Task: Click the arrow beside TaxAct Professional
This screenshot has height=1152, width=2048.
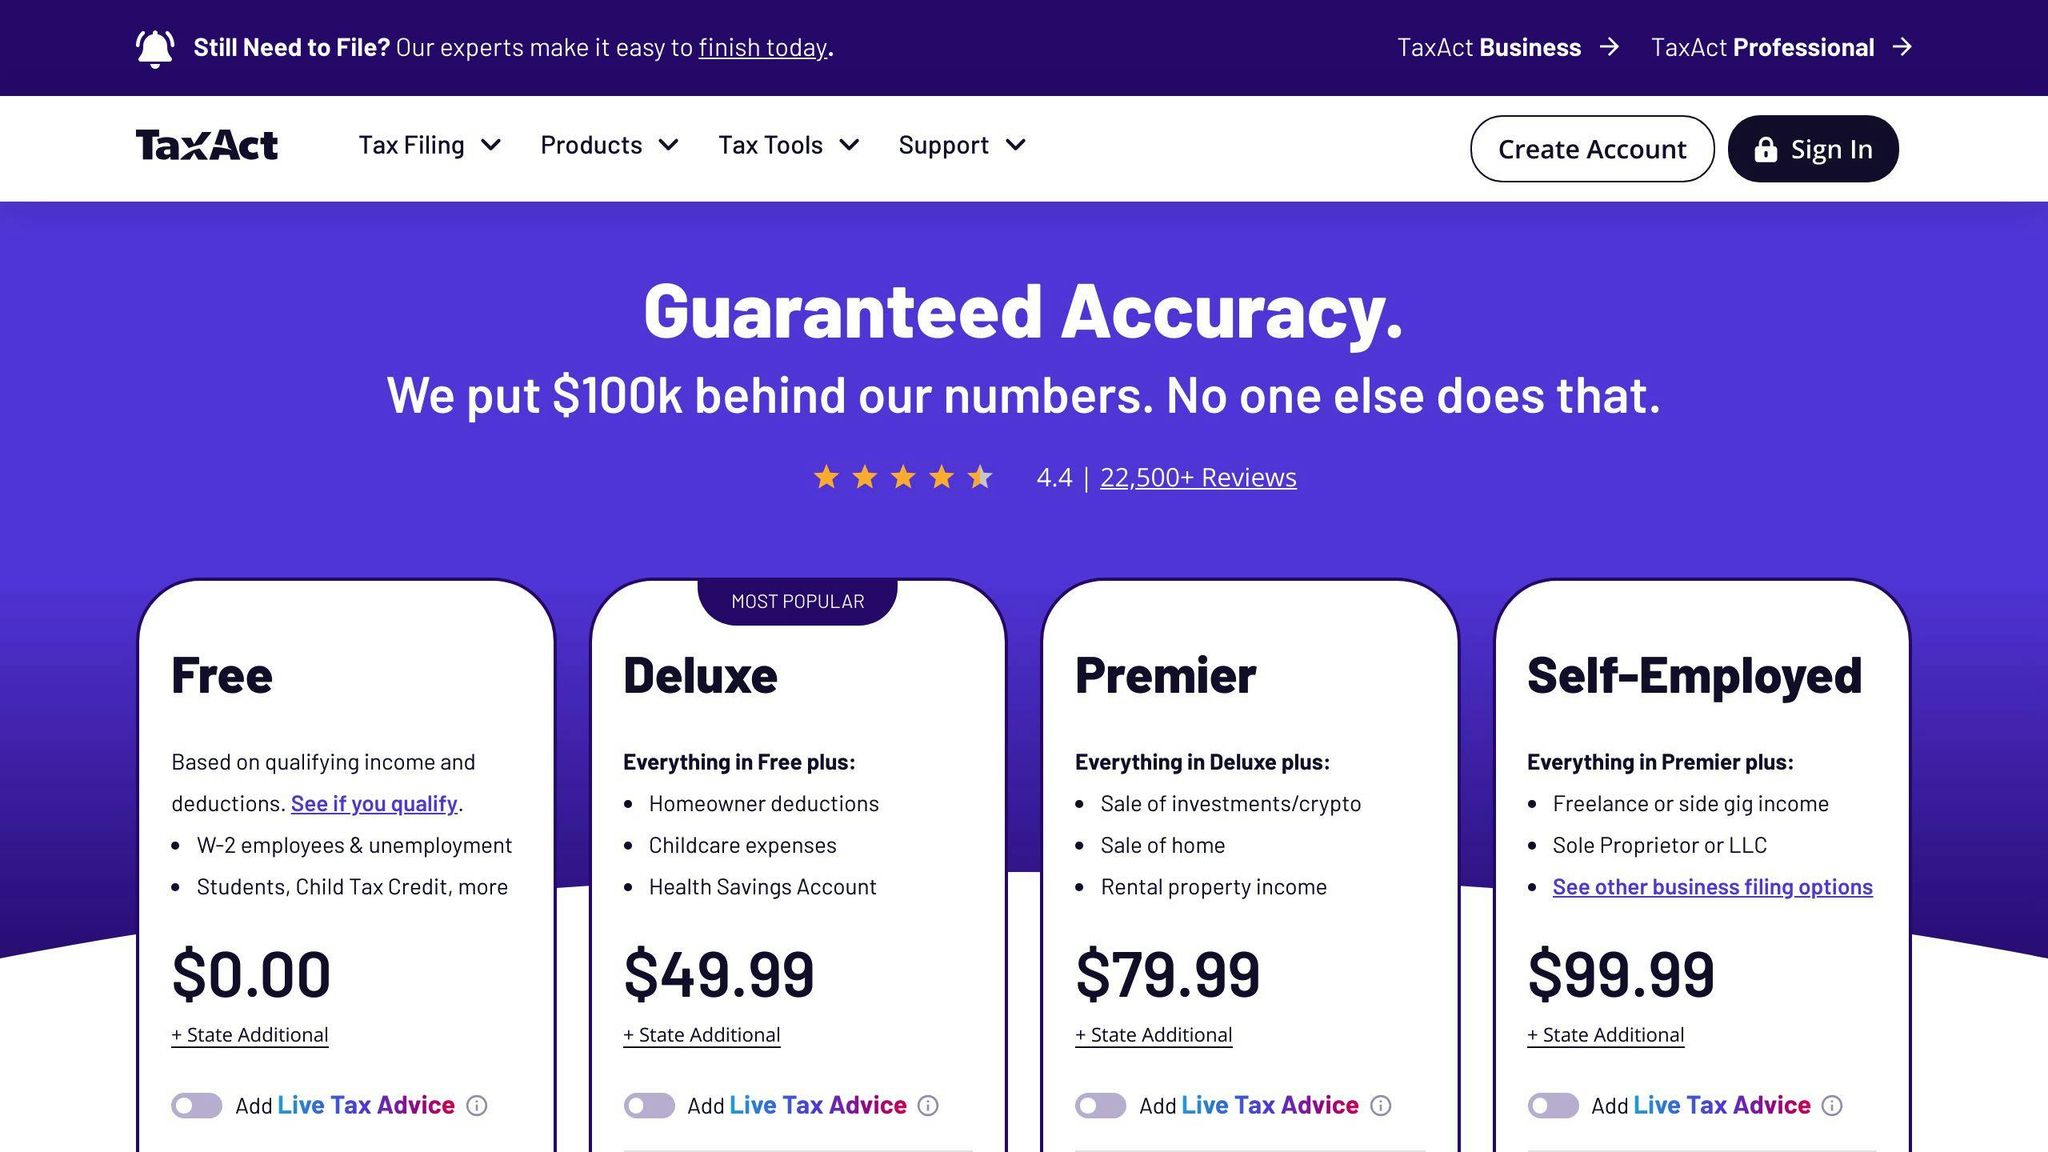Action: point(1902,47)
